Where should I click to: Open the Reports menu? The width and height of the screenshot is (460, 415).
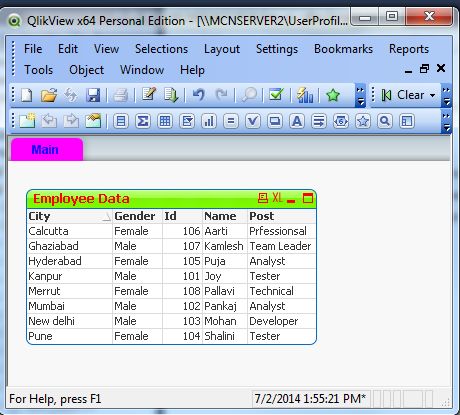point(409,49)
